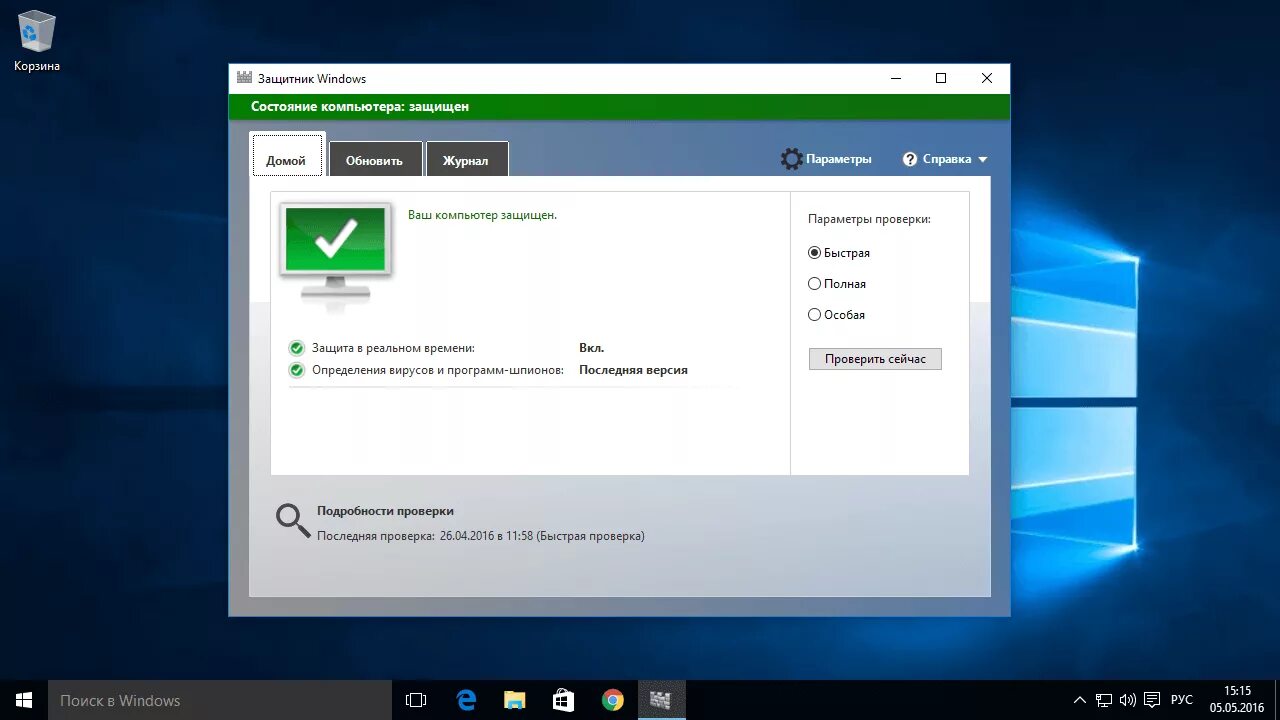The width and height of the screenshot is (1280, 720).
Task: Switch to the Обновить tab
Action: tap(374, 160)
